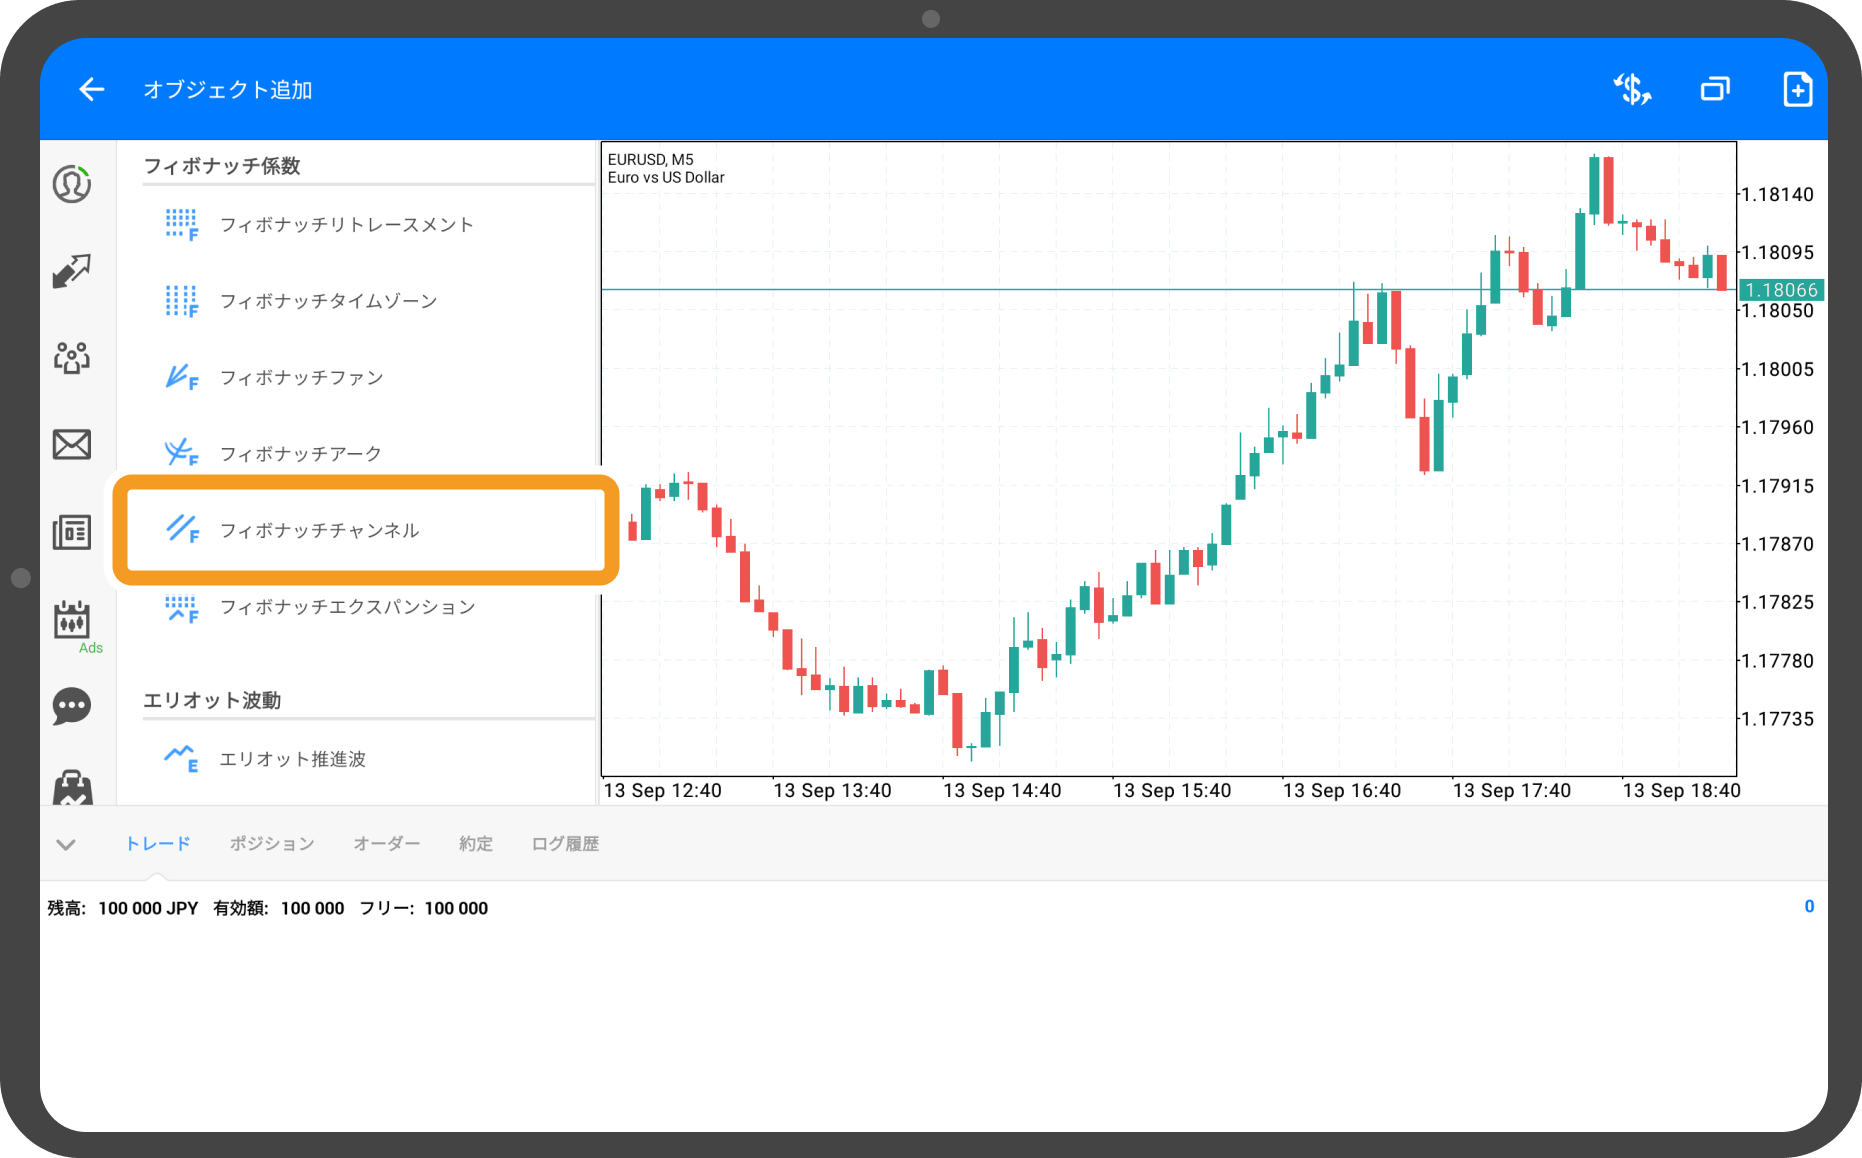
Task: Open the chat bubble sidebar icon
Action: click(72, 706)
